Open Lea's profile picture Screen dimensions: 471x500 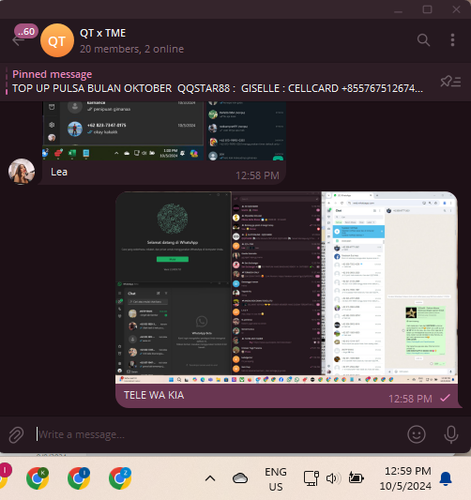[22, 171]
